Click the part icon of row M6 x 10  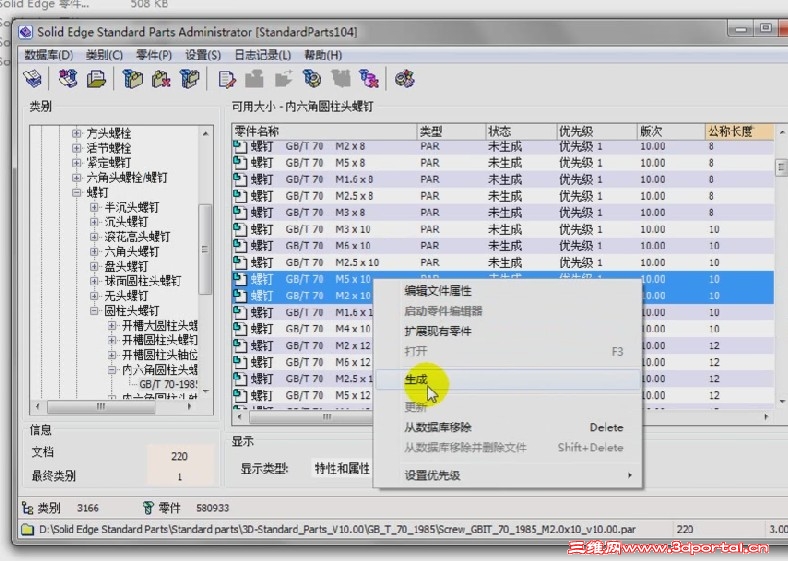(240, 246)
